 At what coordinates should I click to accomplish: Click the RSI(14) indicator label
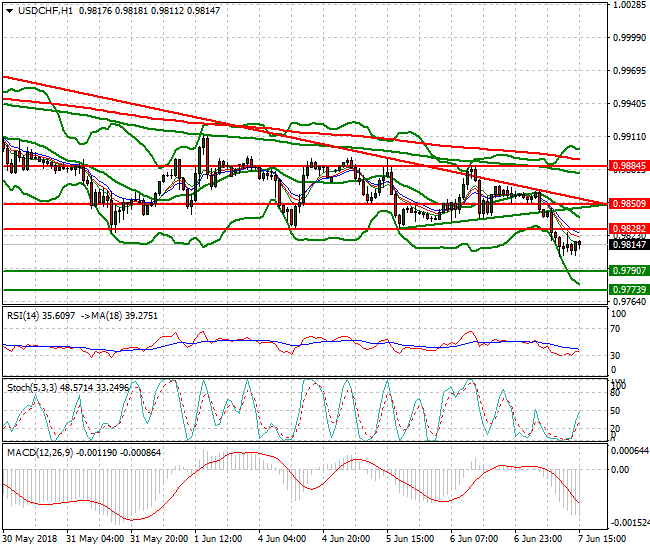pos(23,316)
